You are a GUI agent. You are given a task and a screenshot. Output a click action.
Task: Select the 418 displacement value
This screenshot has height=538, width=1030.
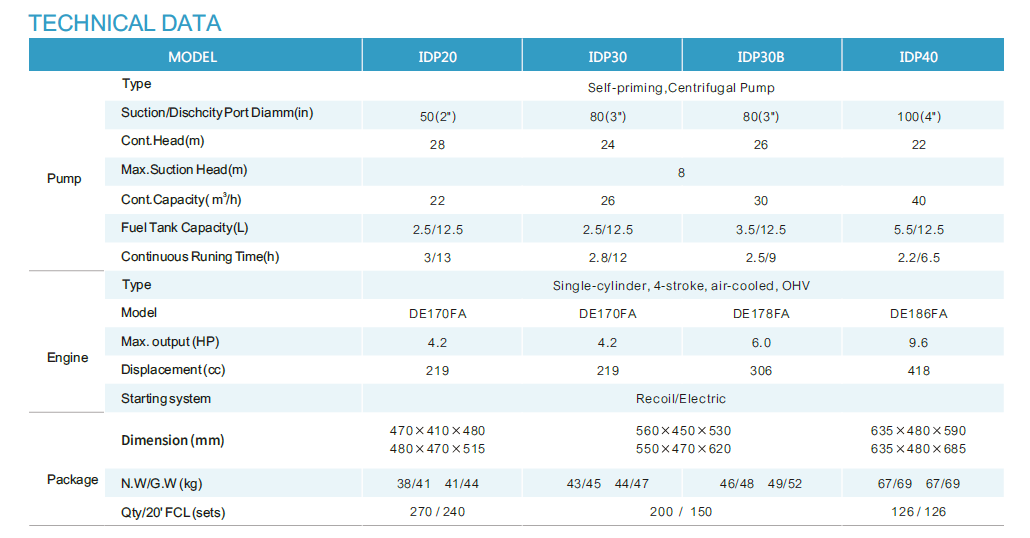(x=918, y=371)
